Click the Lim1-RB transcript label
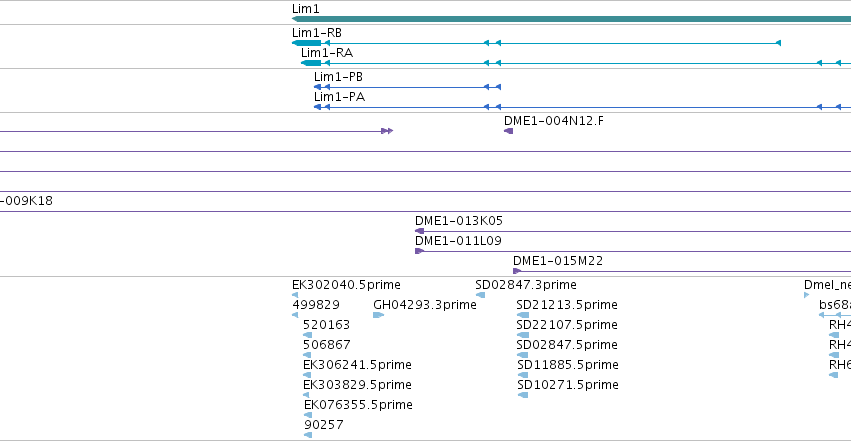The width and height of the screenshot is (851, 441). tap(317, 33)
